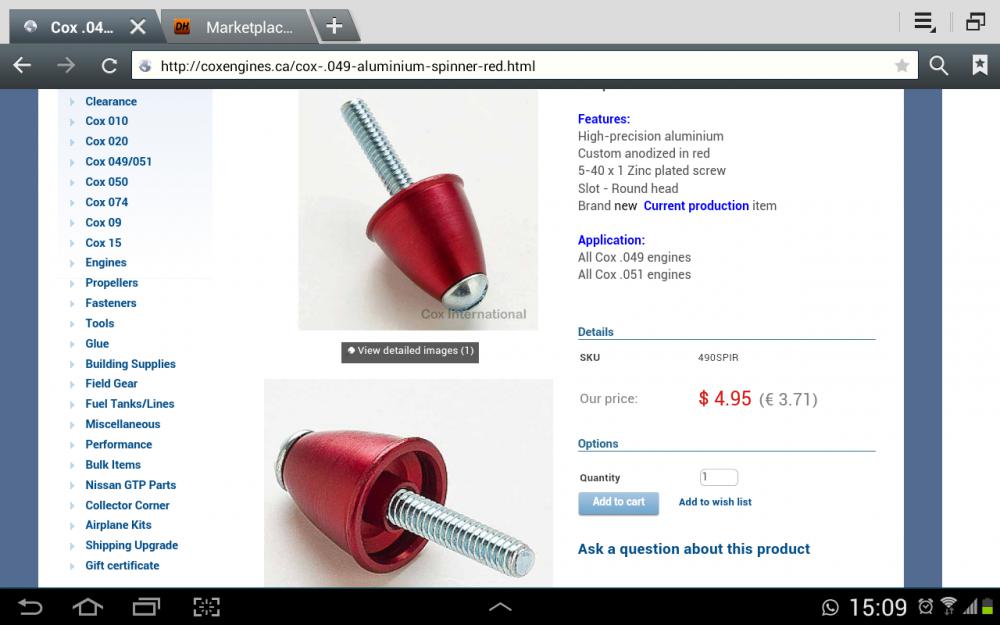This screenshot has width=1000, height=625.
Task: Click the Add to cart button
Action: [x=618, y=503]
